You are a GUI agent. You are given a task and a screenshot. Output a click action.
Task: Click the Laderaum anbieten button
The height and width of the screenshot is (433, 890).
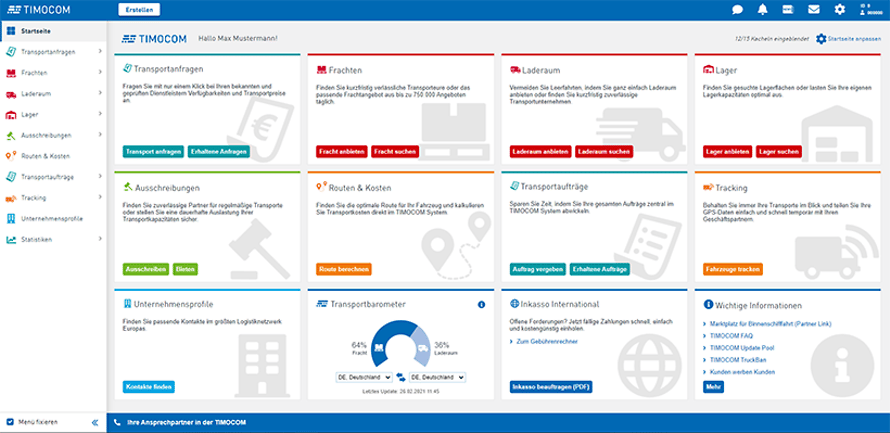coord(540,152)
